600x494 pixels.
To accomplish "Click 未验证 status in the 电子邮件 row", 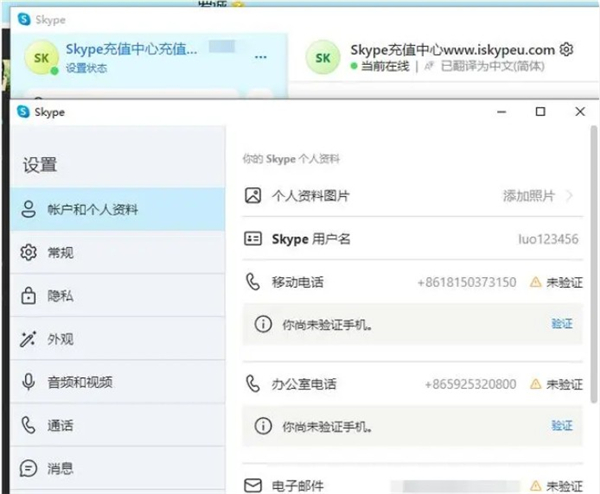I will 564,486.
